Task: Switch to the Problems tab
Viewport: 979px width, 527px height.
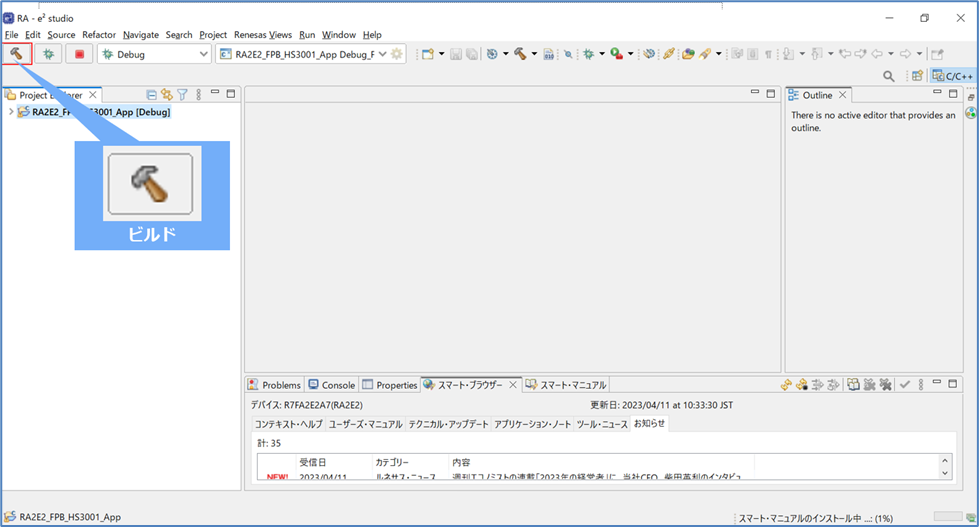Action: point(275,385)
